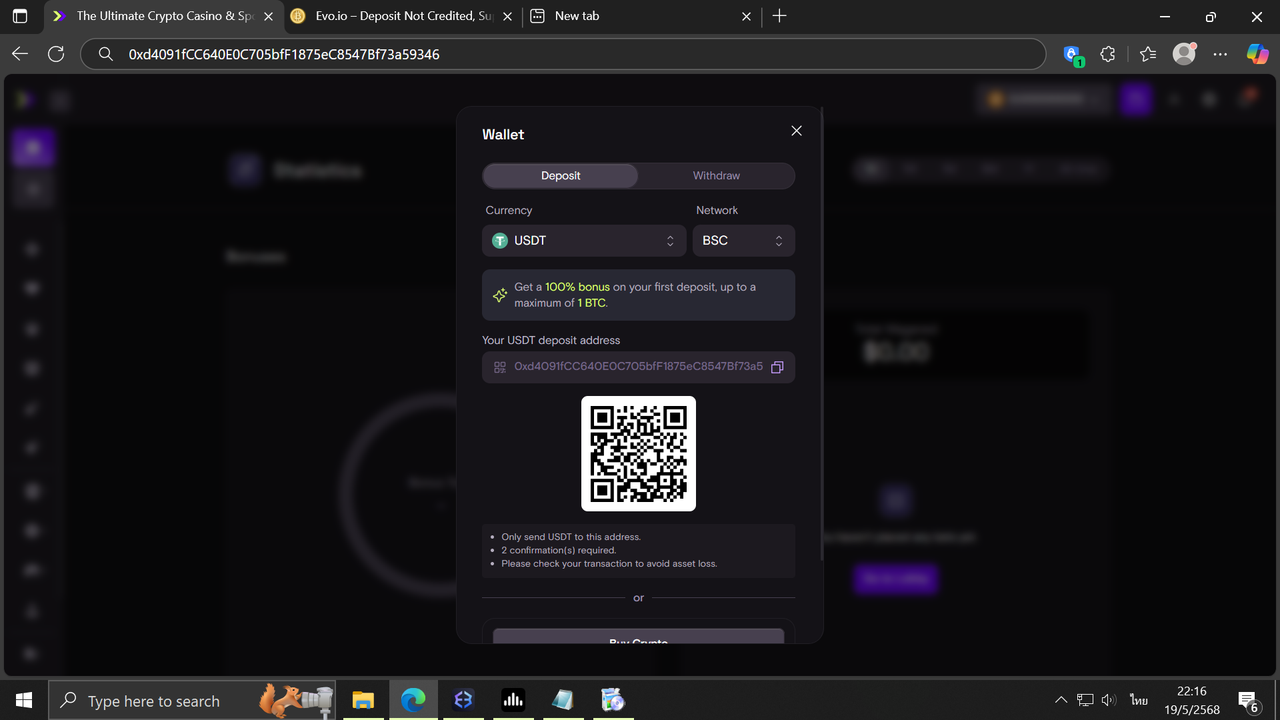The image size is (1280, 720).
Task: Open browser Settings and more menu
Action: [1220, 54]
